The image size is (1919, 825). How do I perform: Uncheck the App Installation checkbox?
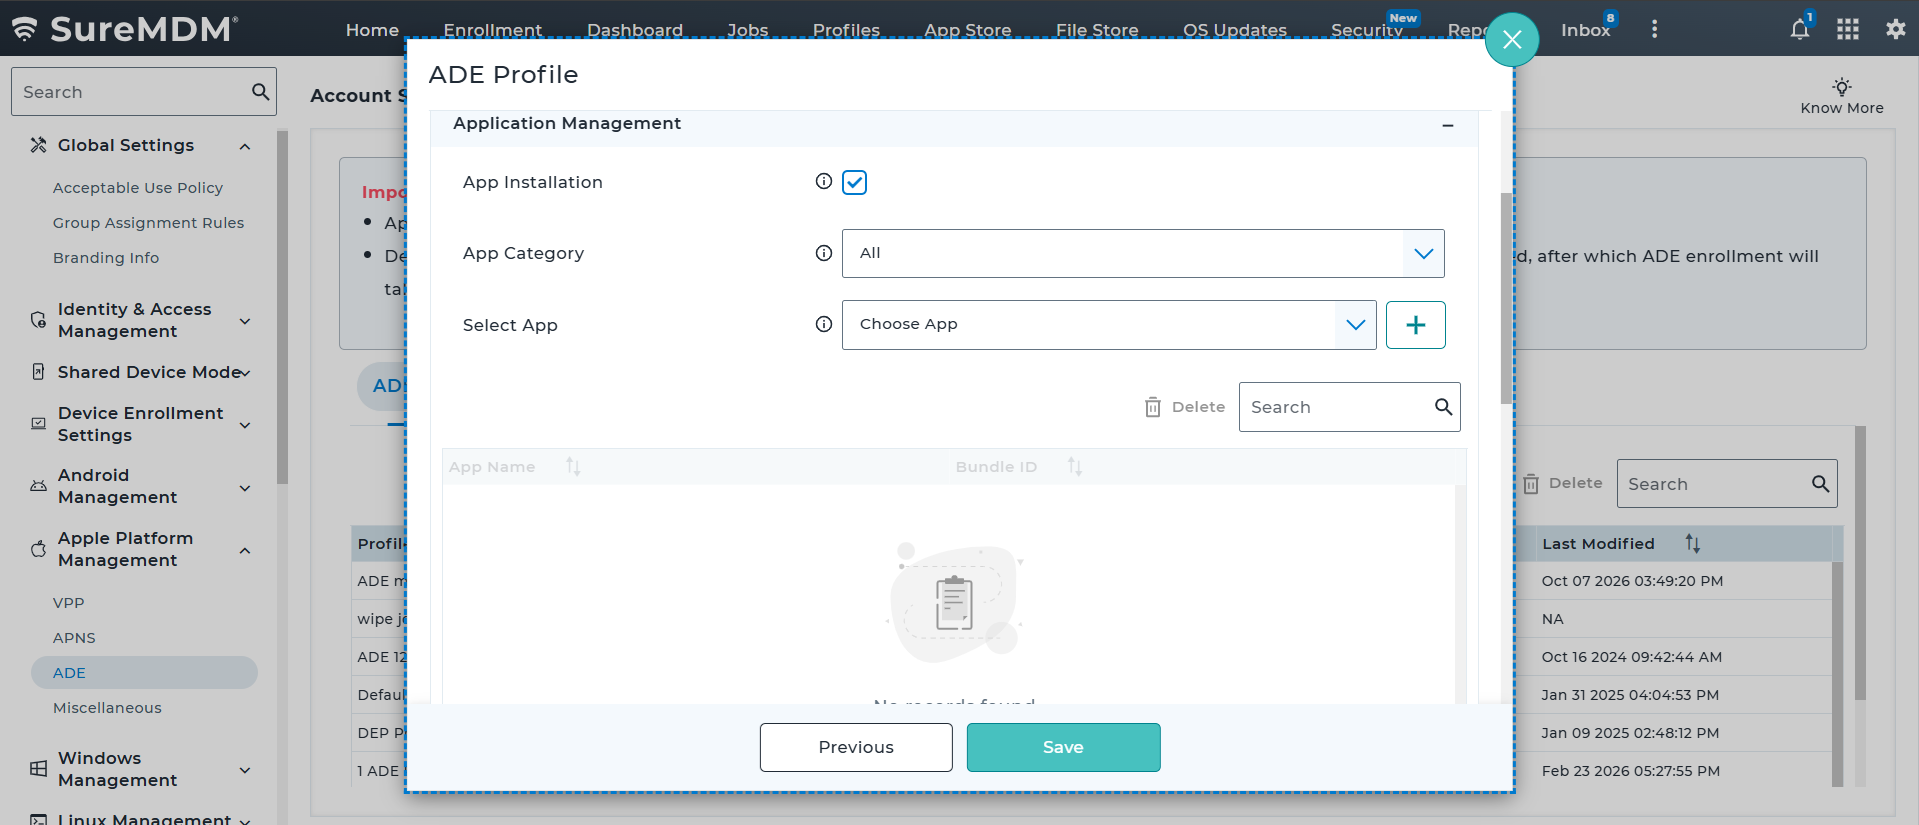point(854,182)
